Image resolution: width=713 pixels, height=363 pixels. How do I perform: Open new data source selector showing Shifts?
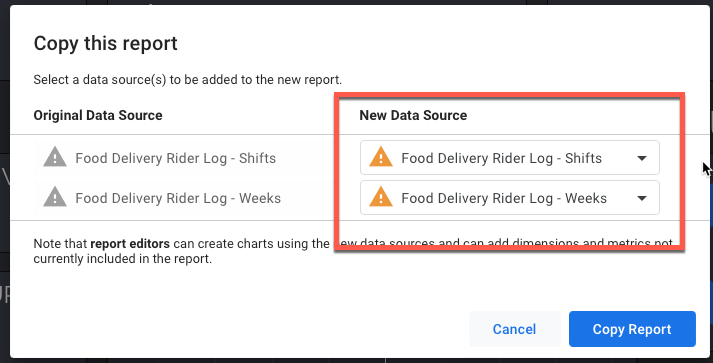(x=510, y=157)
